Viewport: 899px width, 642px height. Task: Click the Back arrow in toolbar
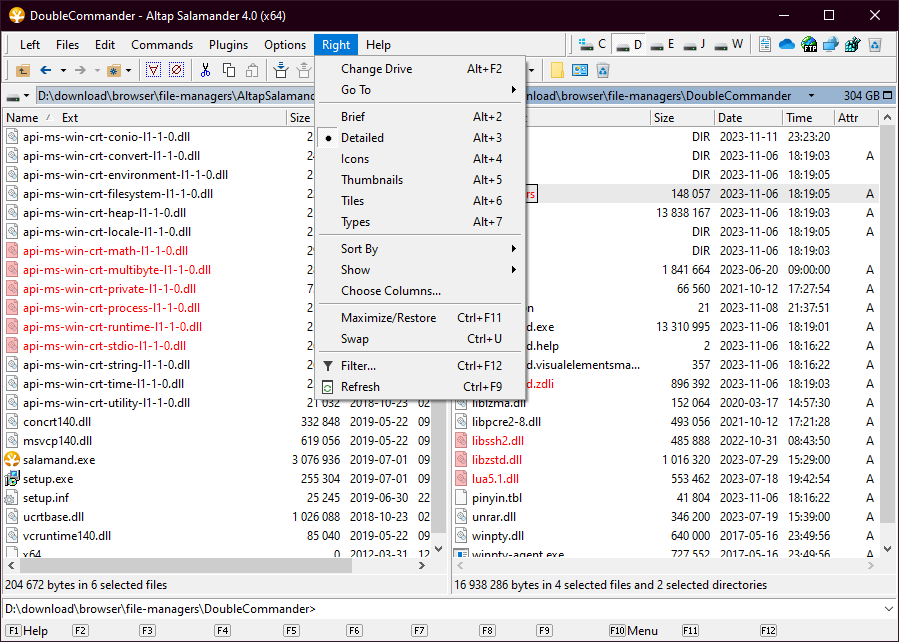(45, 70)
